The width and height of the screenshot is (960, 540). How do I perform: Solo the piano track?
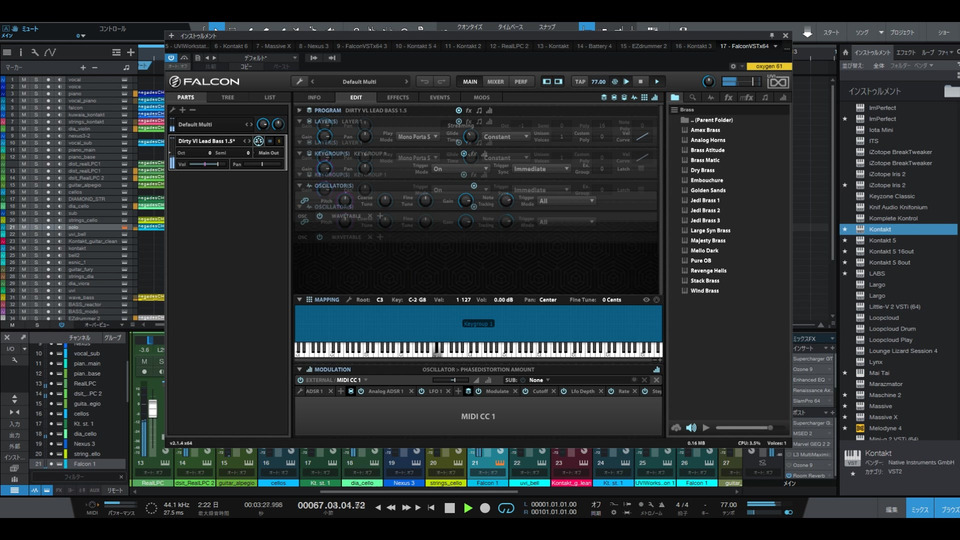[36, 94]
